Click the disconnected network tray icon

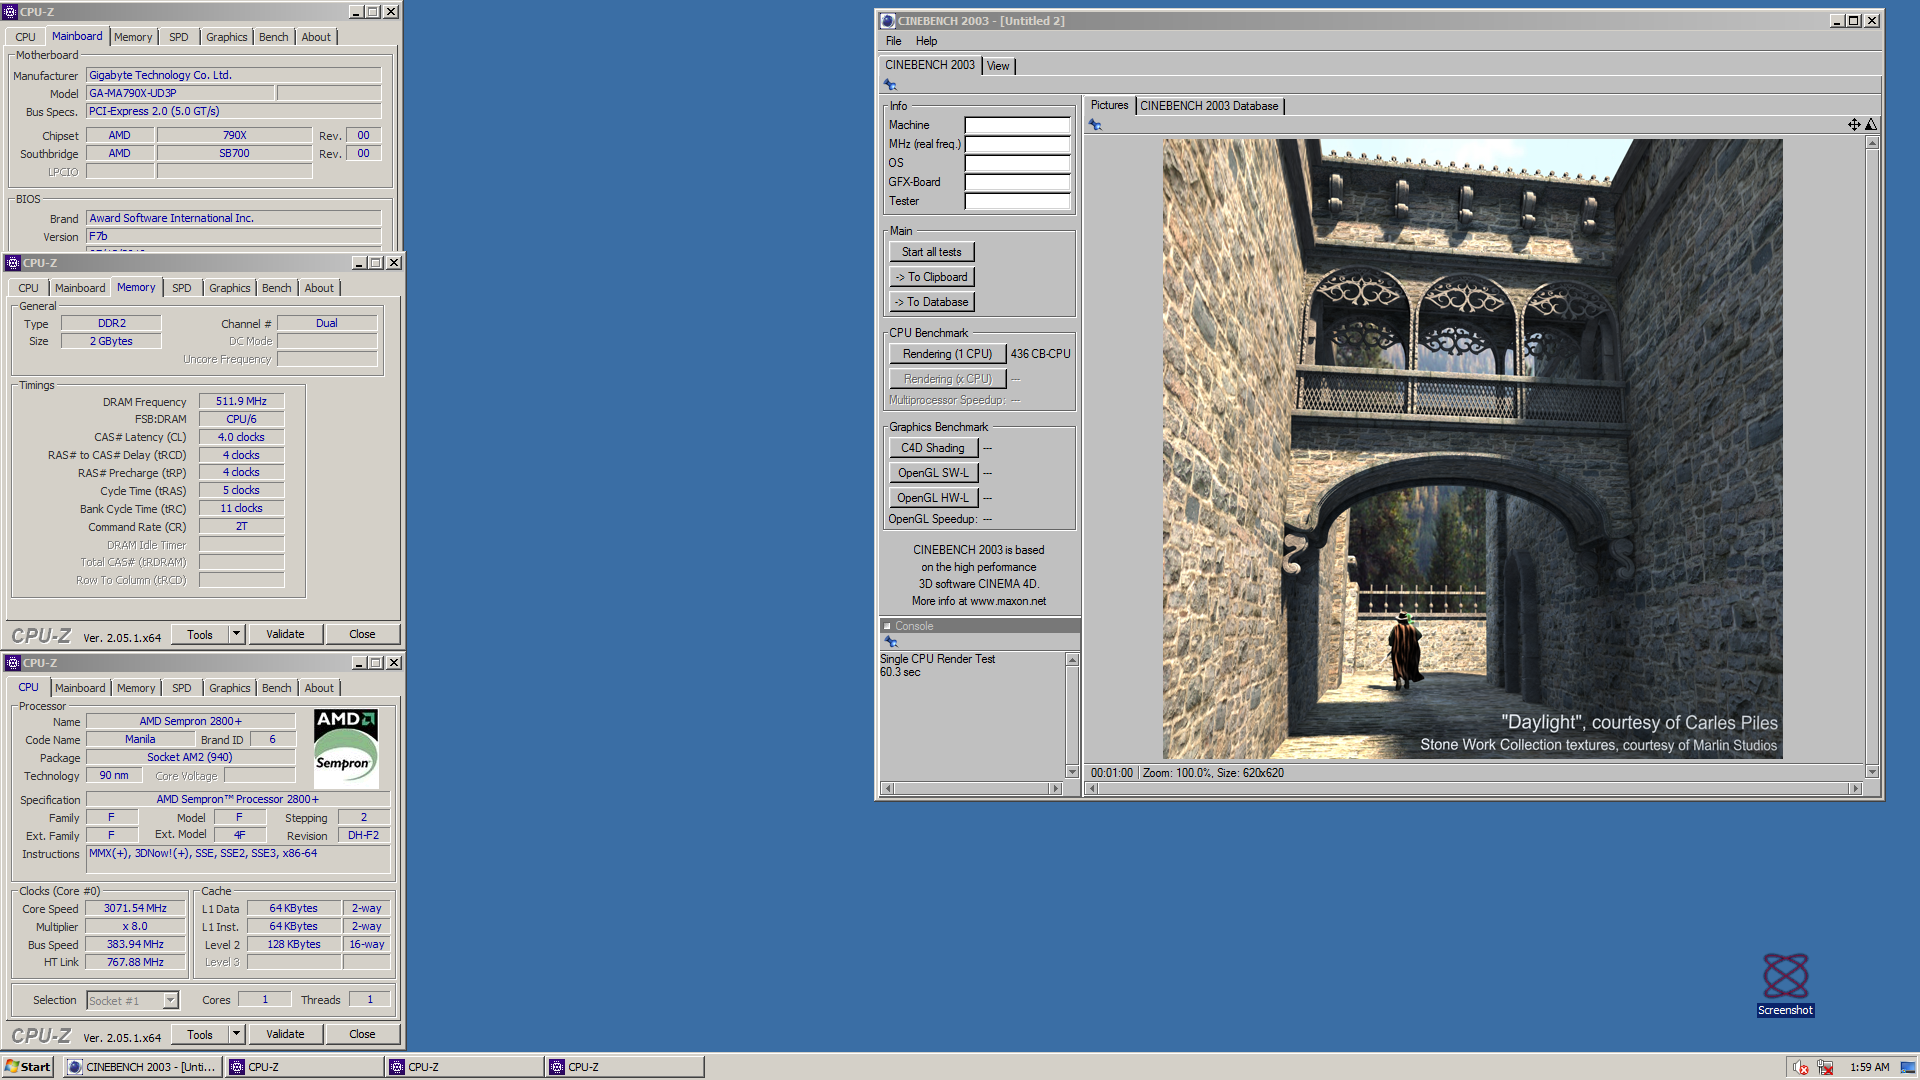pos(1825,1067)
